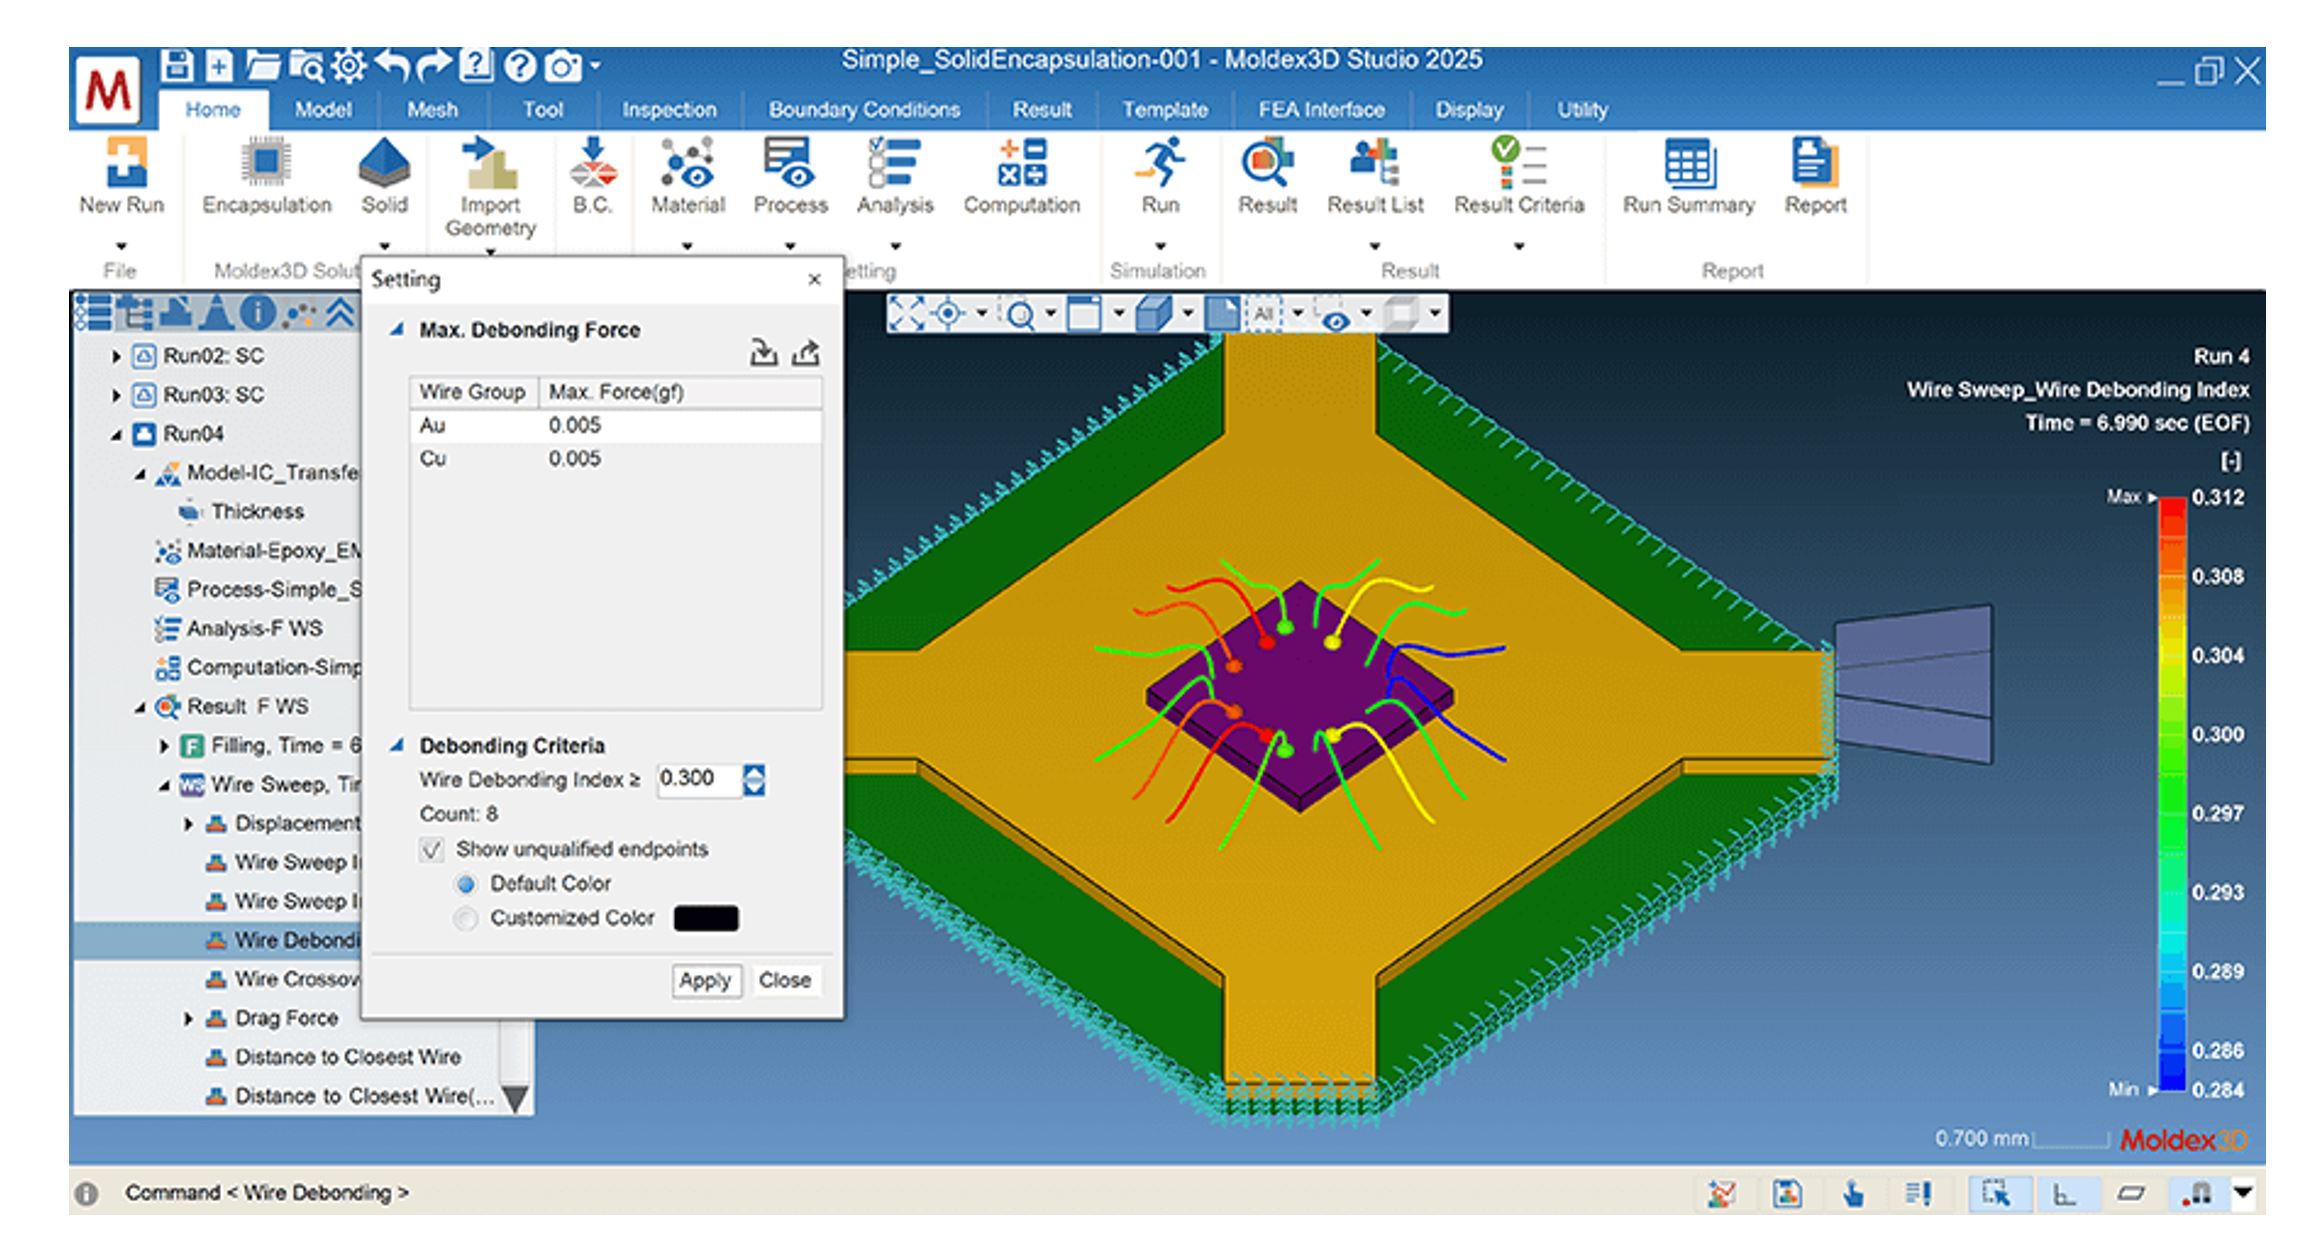Image resolution: width=2306 pixels, height=1255 pixels.
Task: Select the Customized Color radio button
Action: point(466,919)
